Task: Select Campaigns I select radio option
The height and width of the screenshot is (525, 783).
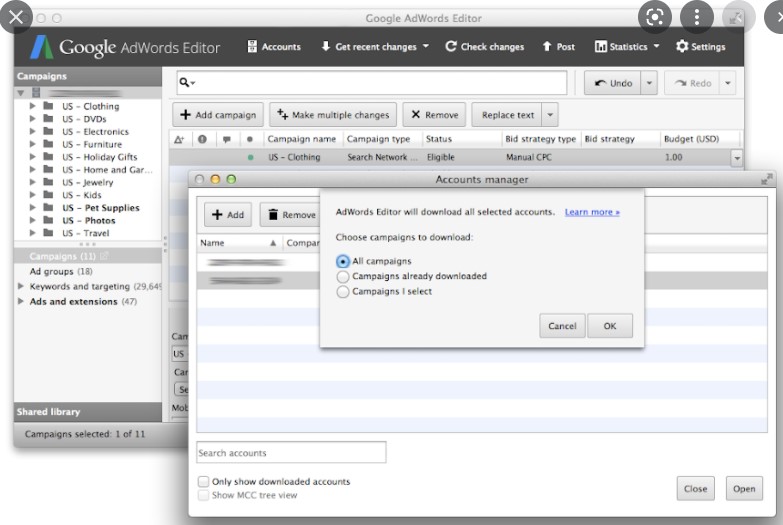Action: tap(343, 292)
